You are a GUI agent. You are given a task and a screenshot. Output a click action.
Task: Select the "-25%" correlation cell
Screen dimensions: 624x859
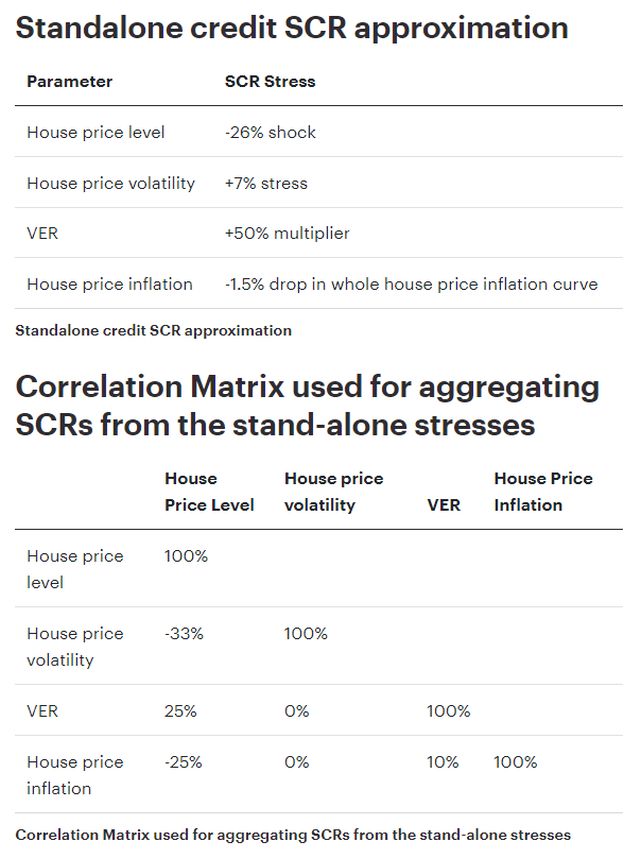183,762
